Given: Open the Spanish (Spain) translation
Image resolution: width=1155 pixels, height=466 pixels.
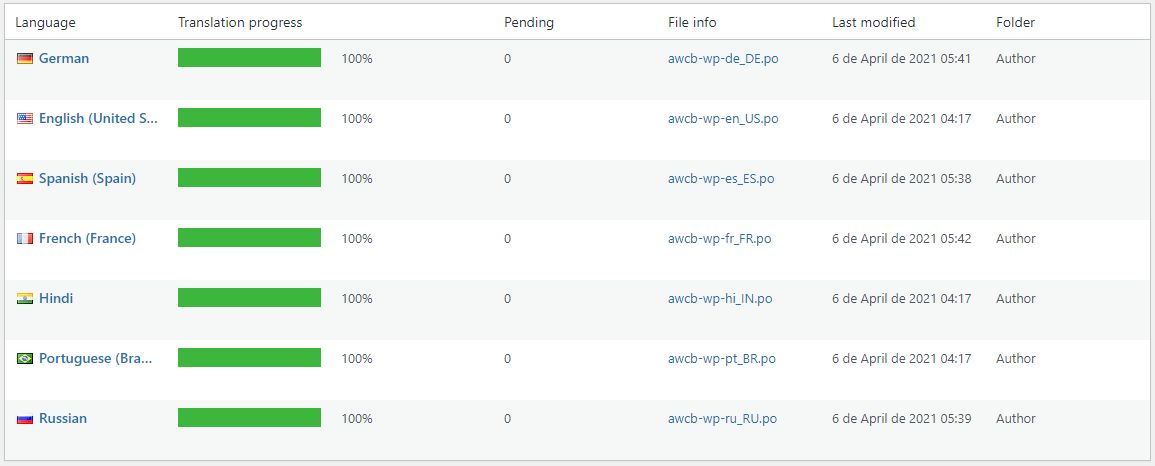Looking at the screenshot, I should (87, 179).
